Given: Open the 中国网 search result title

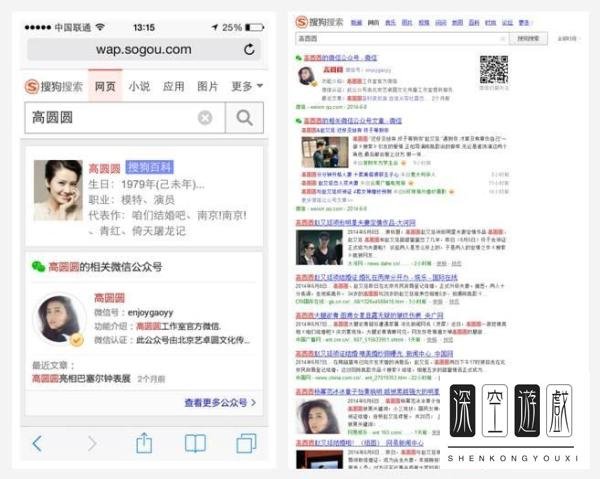Looking at the screenshot, I should 374,354.
